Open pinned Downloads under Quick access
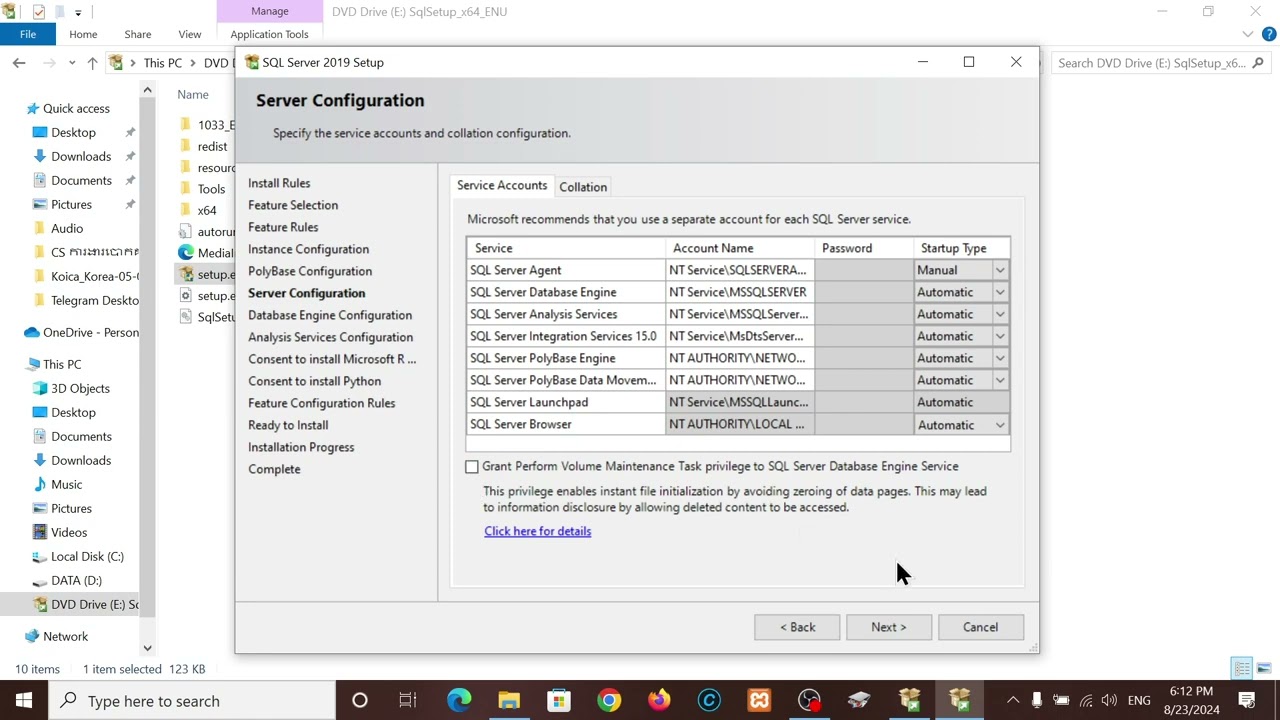The height and width of the screenshot is (720, 1280). click(x=81, y=156)
